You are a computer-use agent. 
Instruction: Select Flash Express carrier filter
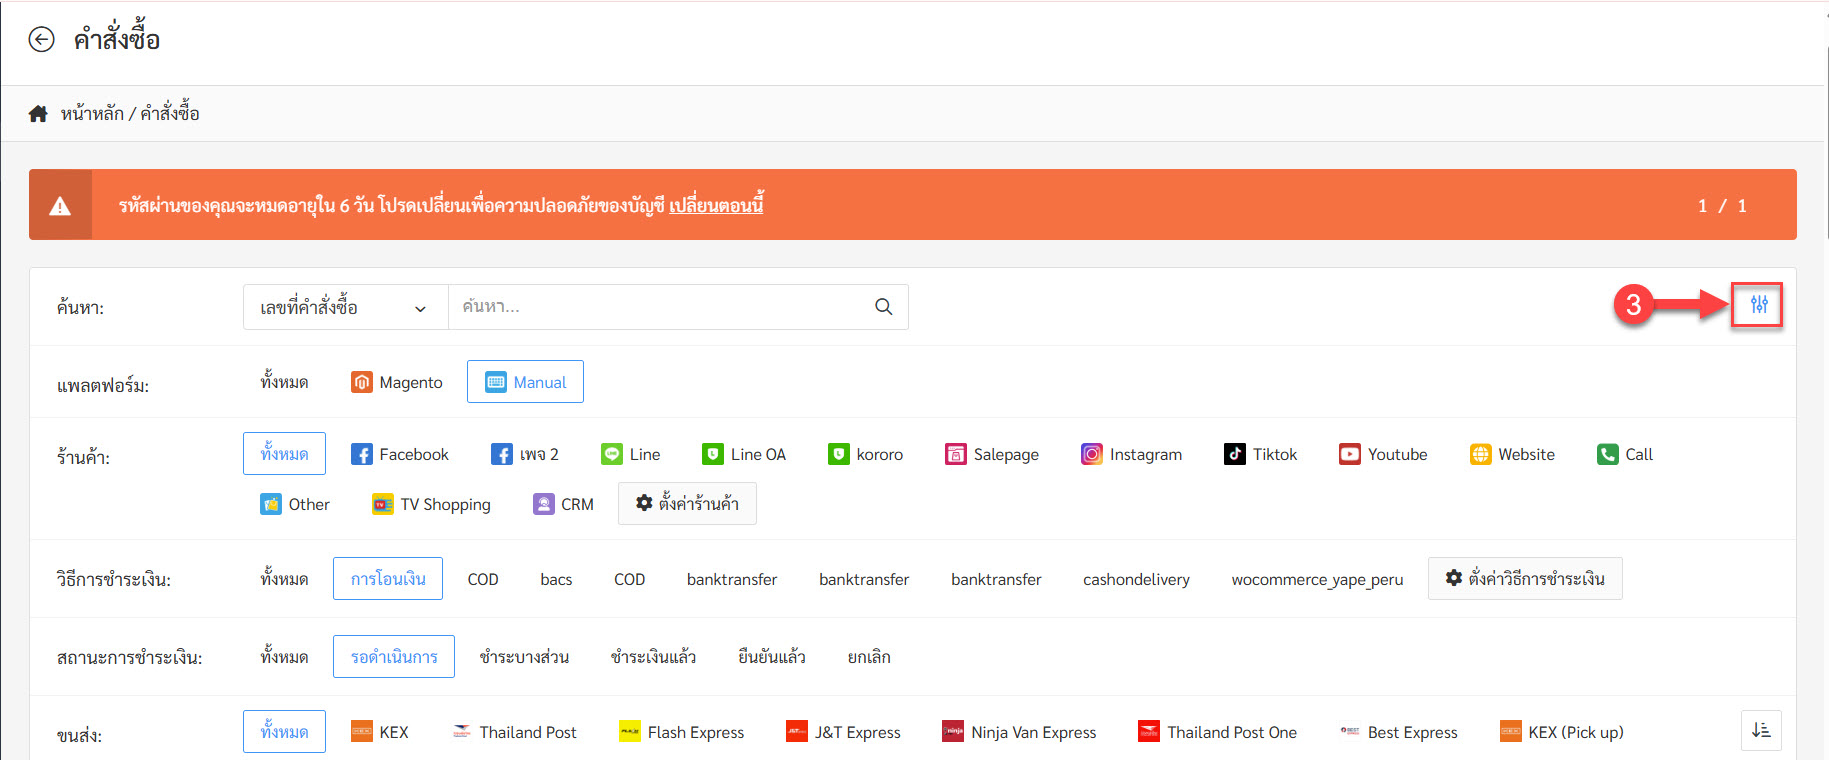click(681, 732)
